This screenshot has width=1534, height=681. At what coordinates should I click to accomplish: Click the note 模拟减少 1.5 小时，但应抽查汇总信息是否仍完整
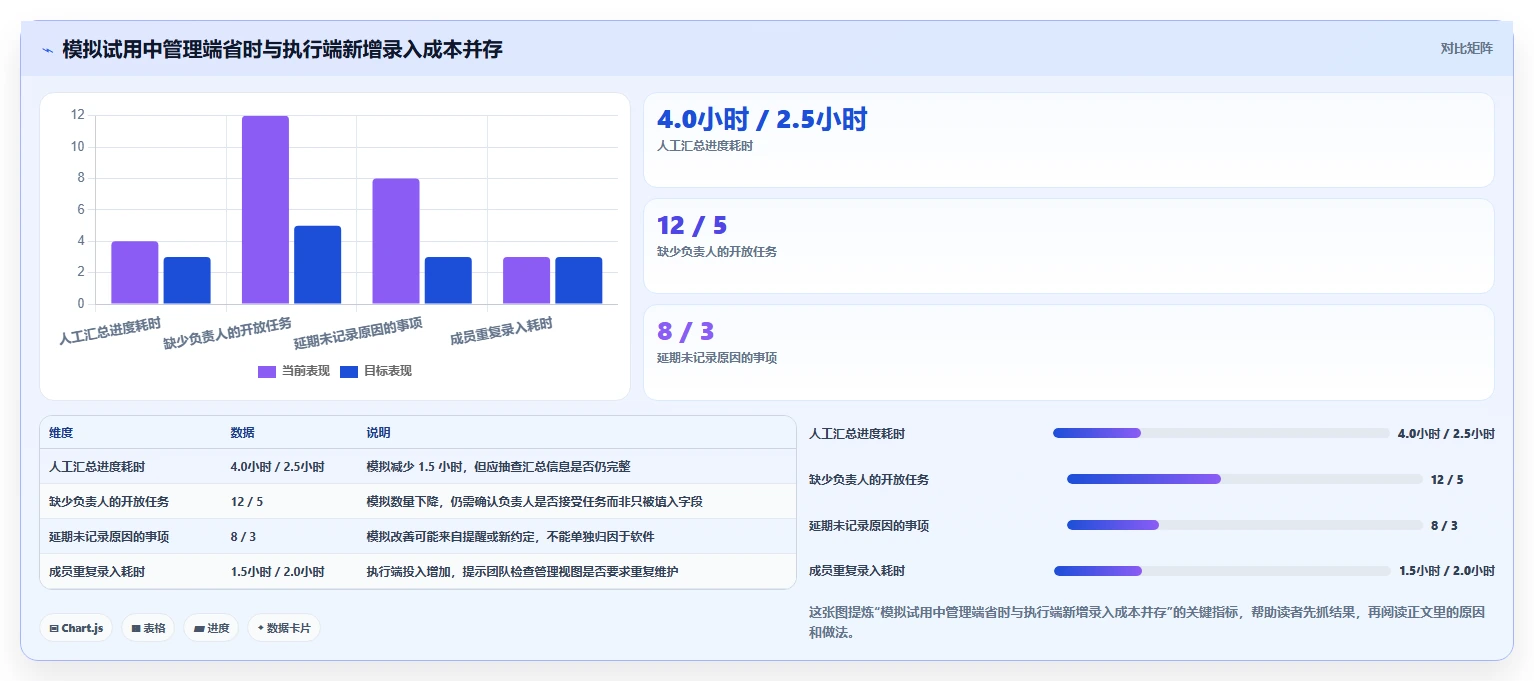[498, 467]
